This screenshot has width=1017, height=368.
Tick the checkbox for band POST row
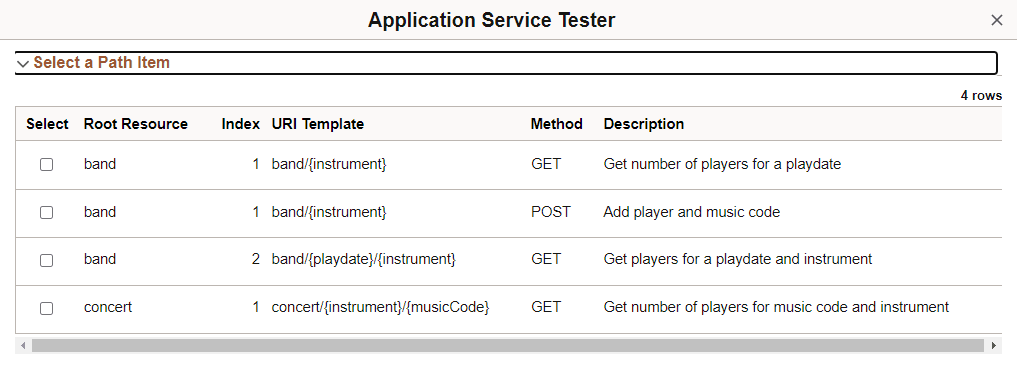[x=47, y=213]
